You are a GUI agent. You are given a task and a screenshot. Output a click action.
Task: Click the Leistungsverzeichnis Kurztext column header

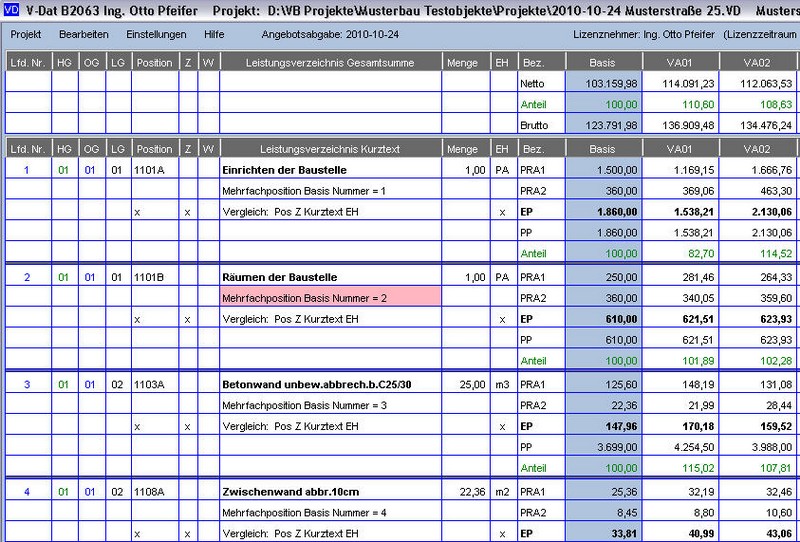(x=330, y=148)
